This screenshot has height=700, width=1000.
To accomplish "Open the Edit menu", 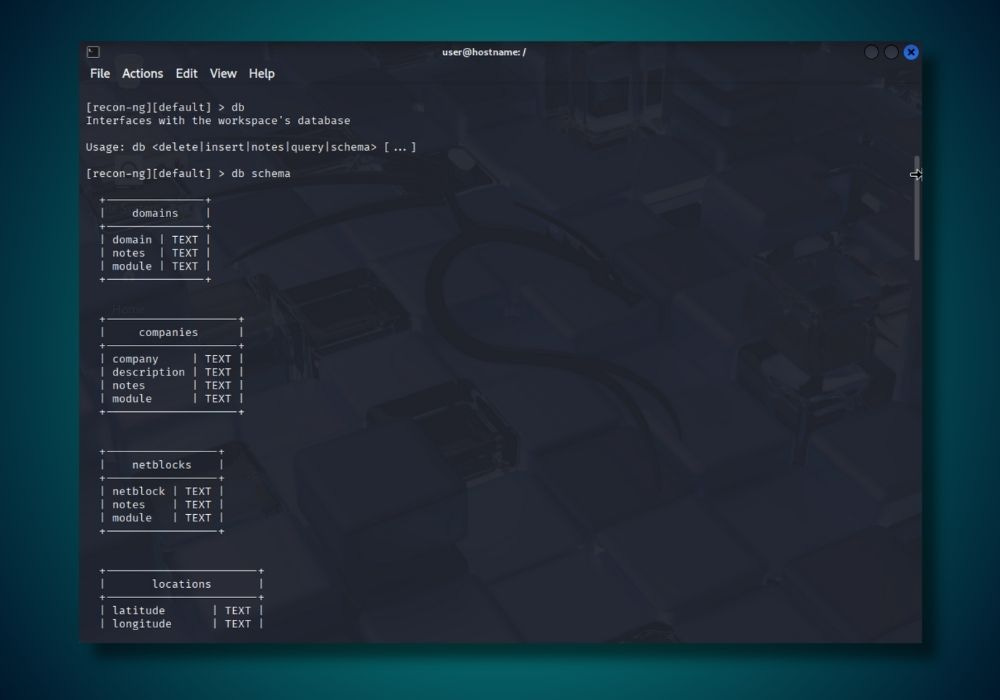I will click(186, 73).
